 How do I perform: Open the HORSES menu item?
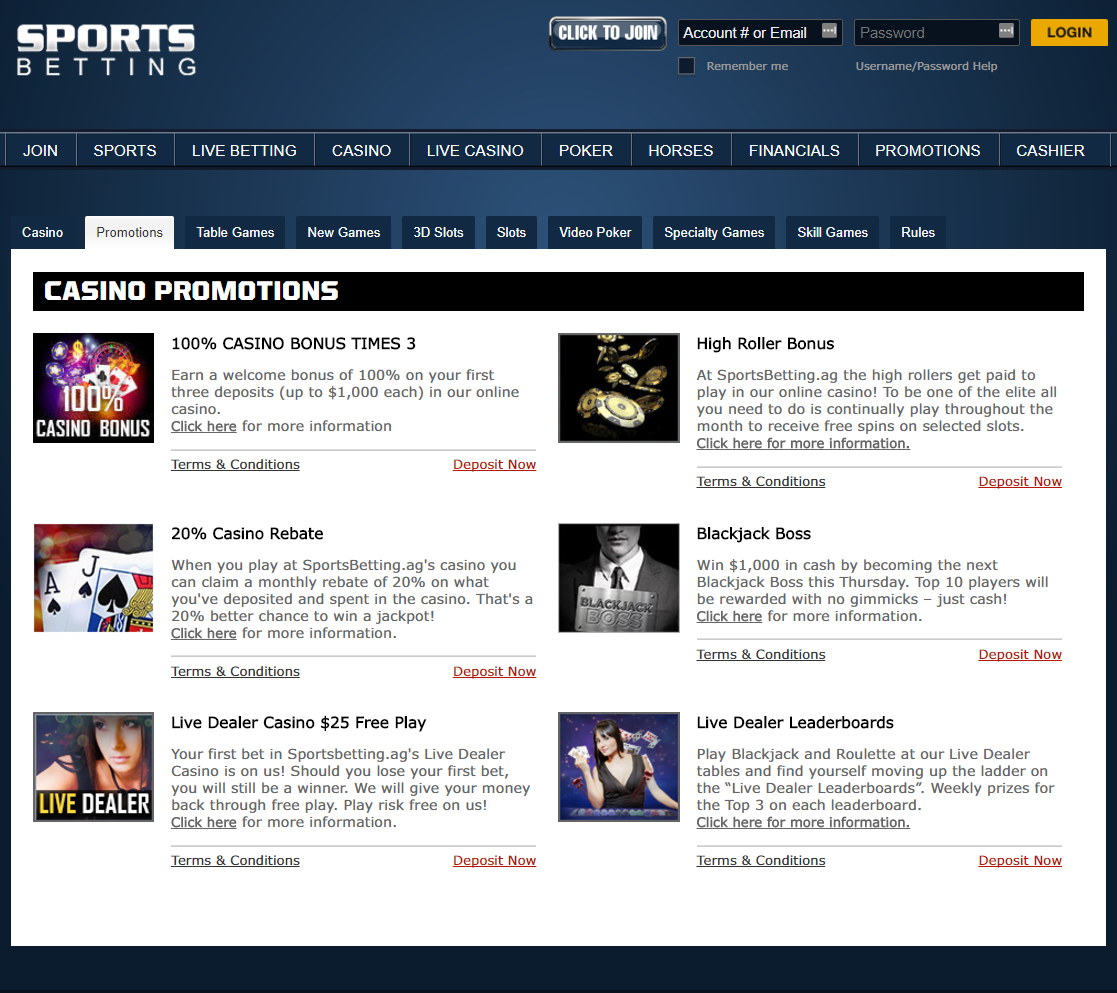coord(680,150)
